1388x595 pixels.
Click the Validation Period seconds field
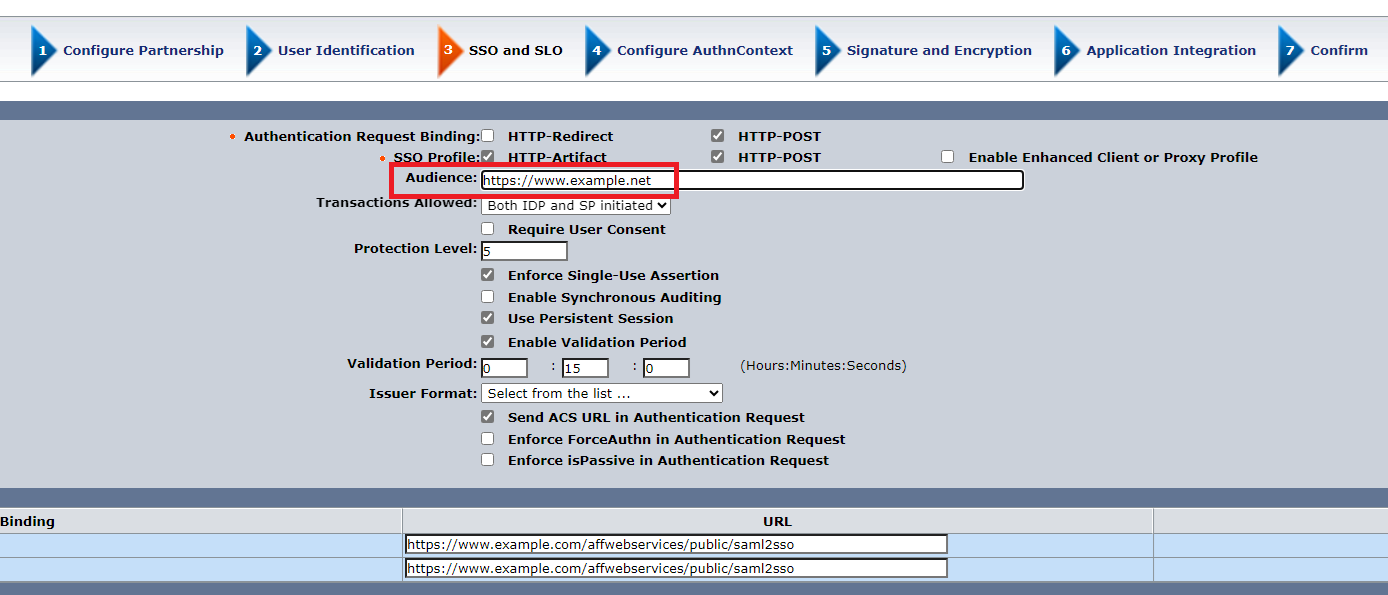(x=666, y=368)
